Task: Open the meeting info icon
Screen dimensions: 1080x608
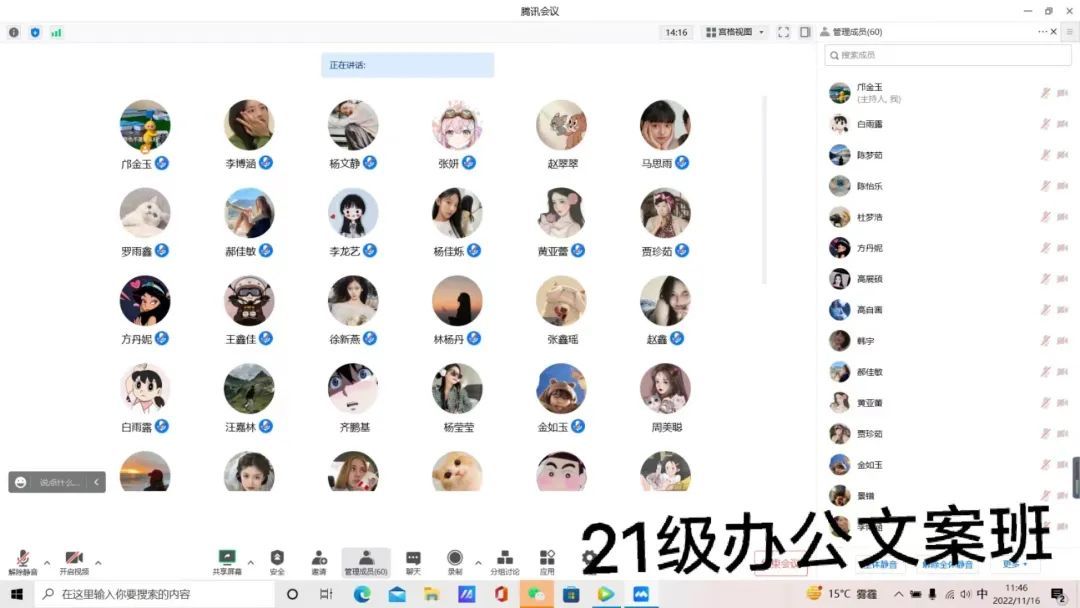Action: [14, 32]
